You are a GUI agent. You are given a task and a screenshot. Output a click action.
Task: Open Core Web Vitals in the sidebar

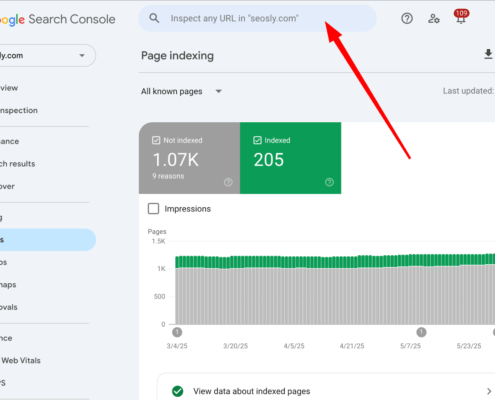[20, 360]
